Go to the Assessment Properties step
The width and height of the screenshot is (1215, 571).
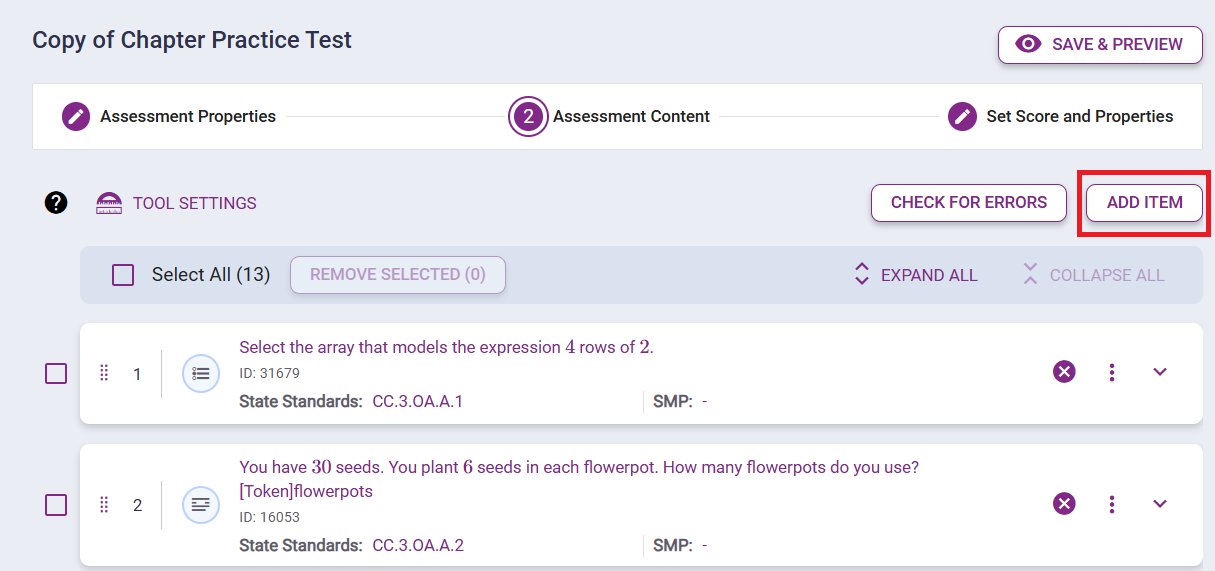click(x=169, y=117)
